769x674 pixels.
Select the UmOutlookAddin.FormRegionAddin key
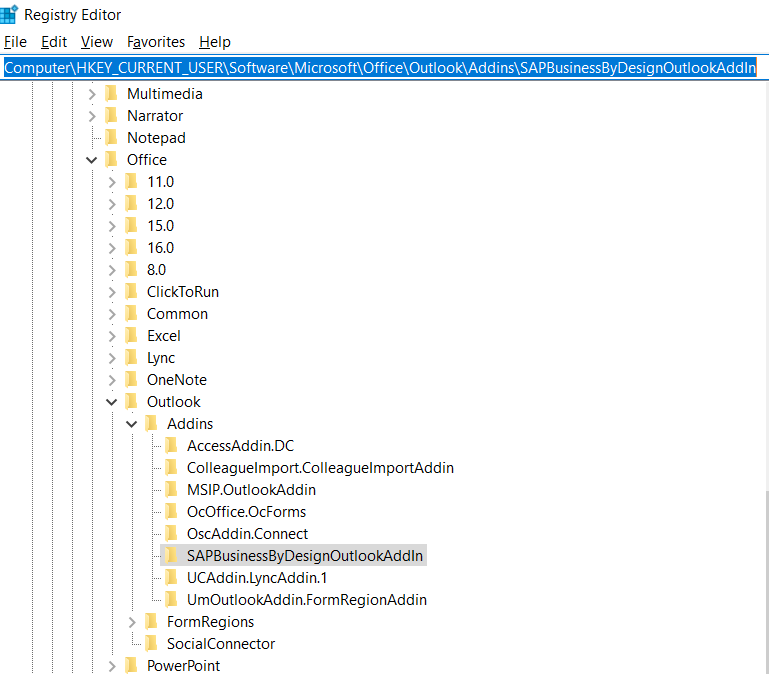pyautogui.click(x=307, y=600)
